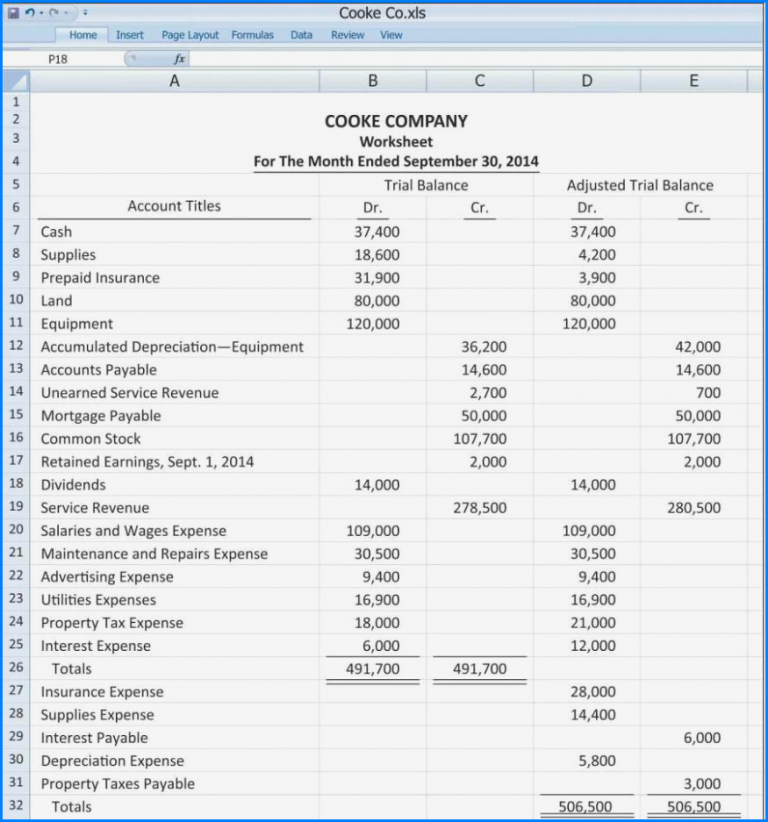The height and width of the screenshot is (822, 768).
Task: Open the Data ribbon tab
Action: tap(301, 35)
